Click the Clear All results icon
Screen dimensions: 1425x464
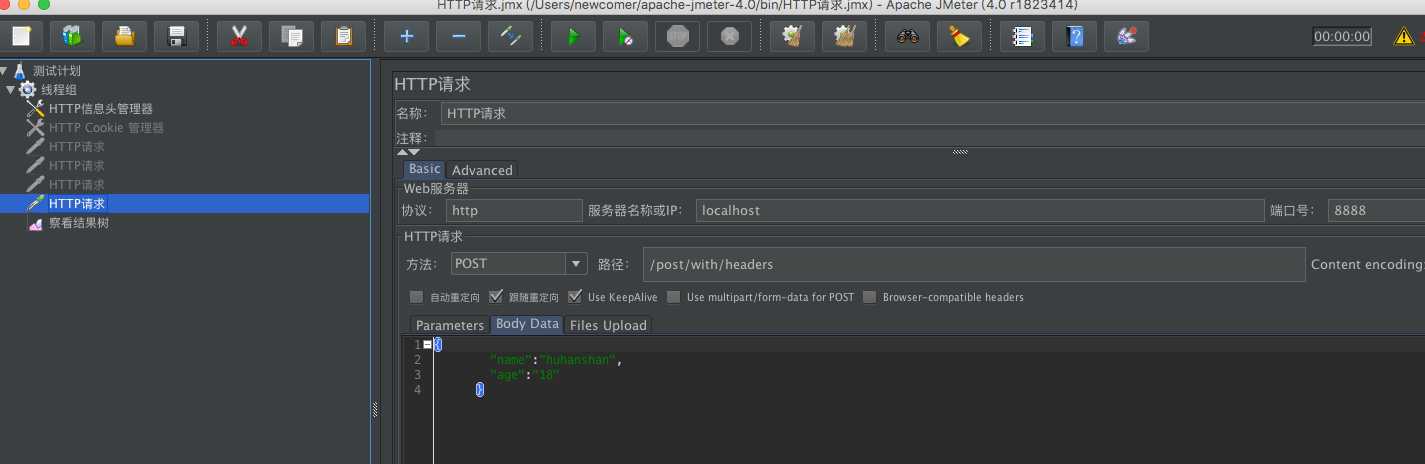click(844, 36)
